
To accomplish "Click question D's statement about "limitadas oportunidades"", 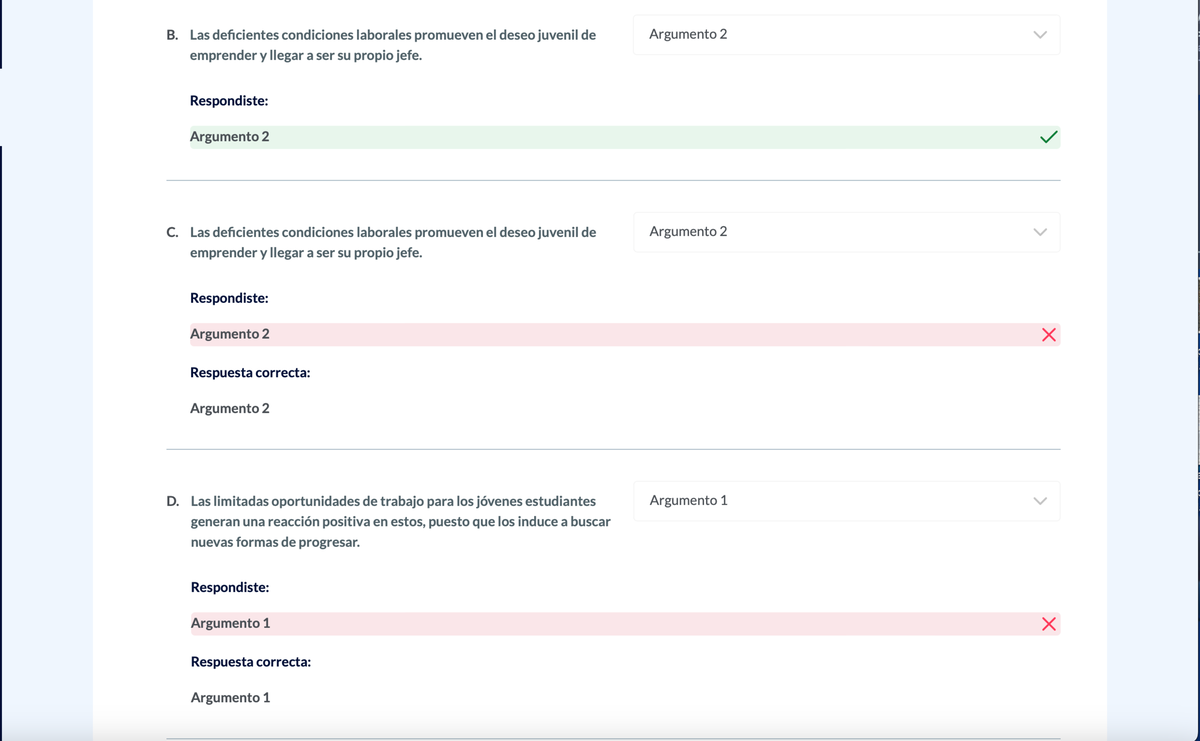I will tap(400, 521).
